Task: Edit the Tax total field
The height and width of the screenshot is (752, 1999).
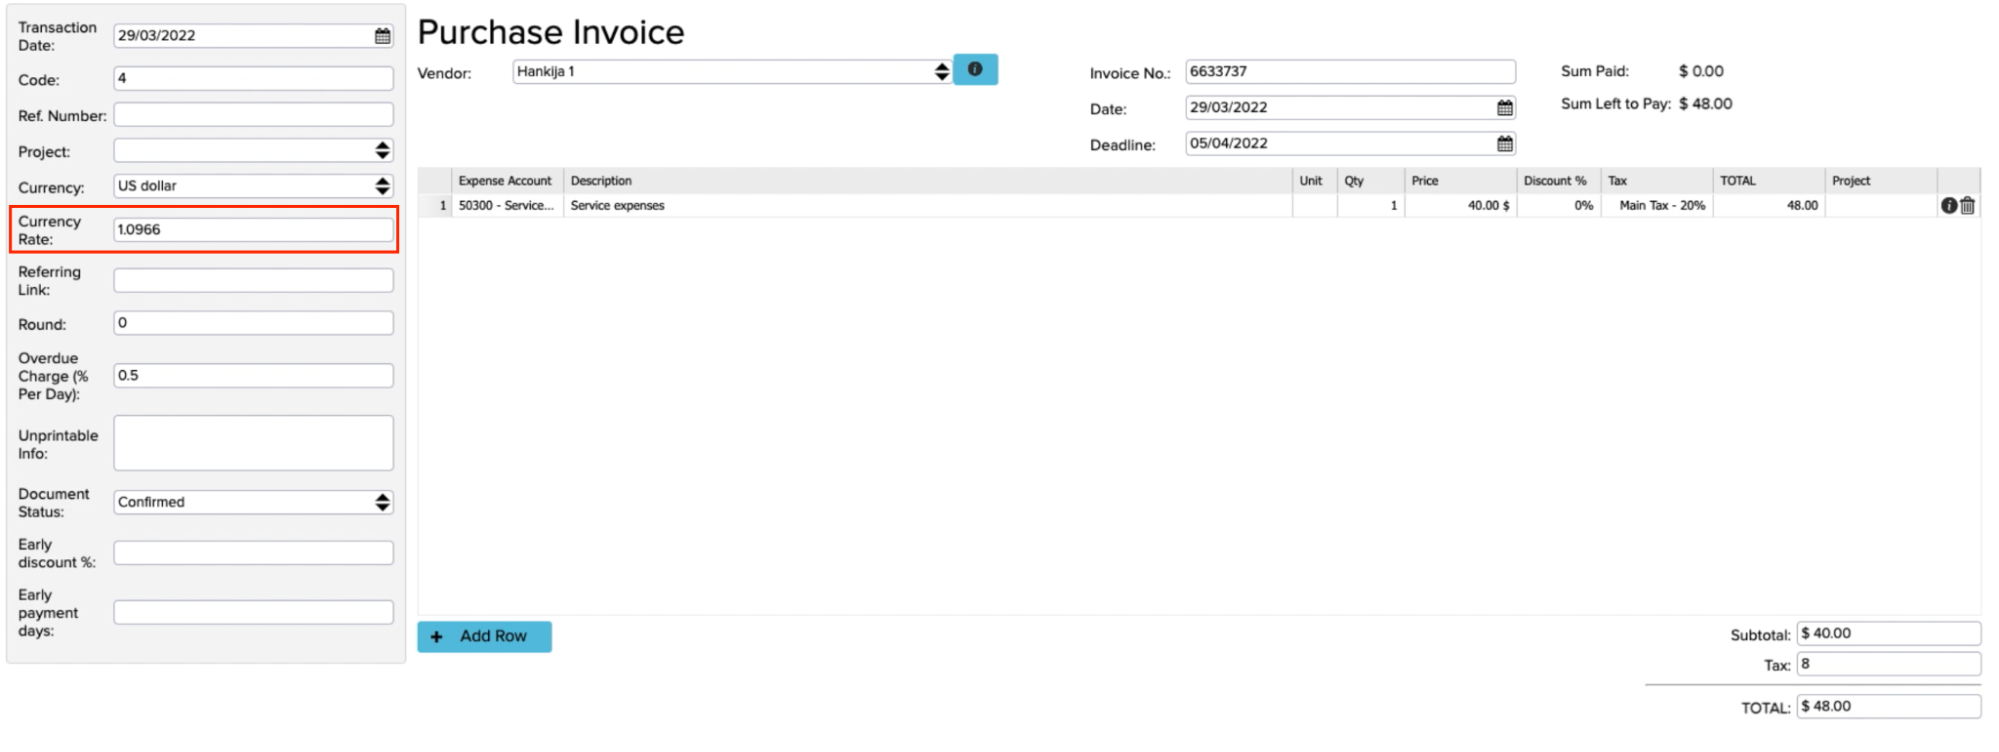Action: [x=1887, y=664]
